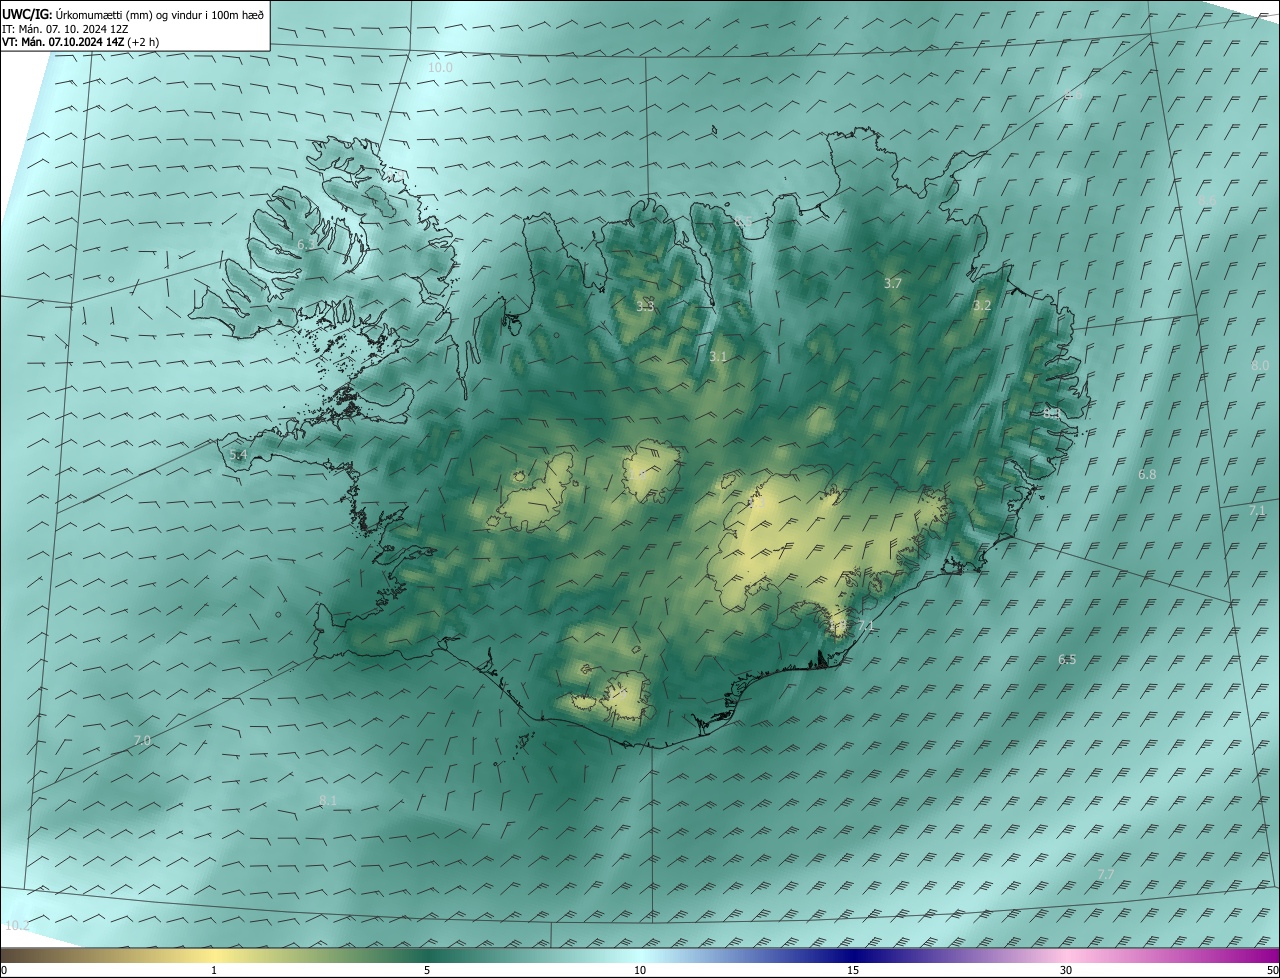Screen dimensions: 1280x978
Task: Click the title 'UWC/IG: Úrkomumætti (mm) og vindur'
Action: click(x=133, y=14)
